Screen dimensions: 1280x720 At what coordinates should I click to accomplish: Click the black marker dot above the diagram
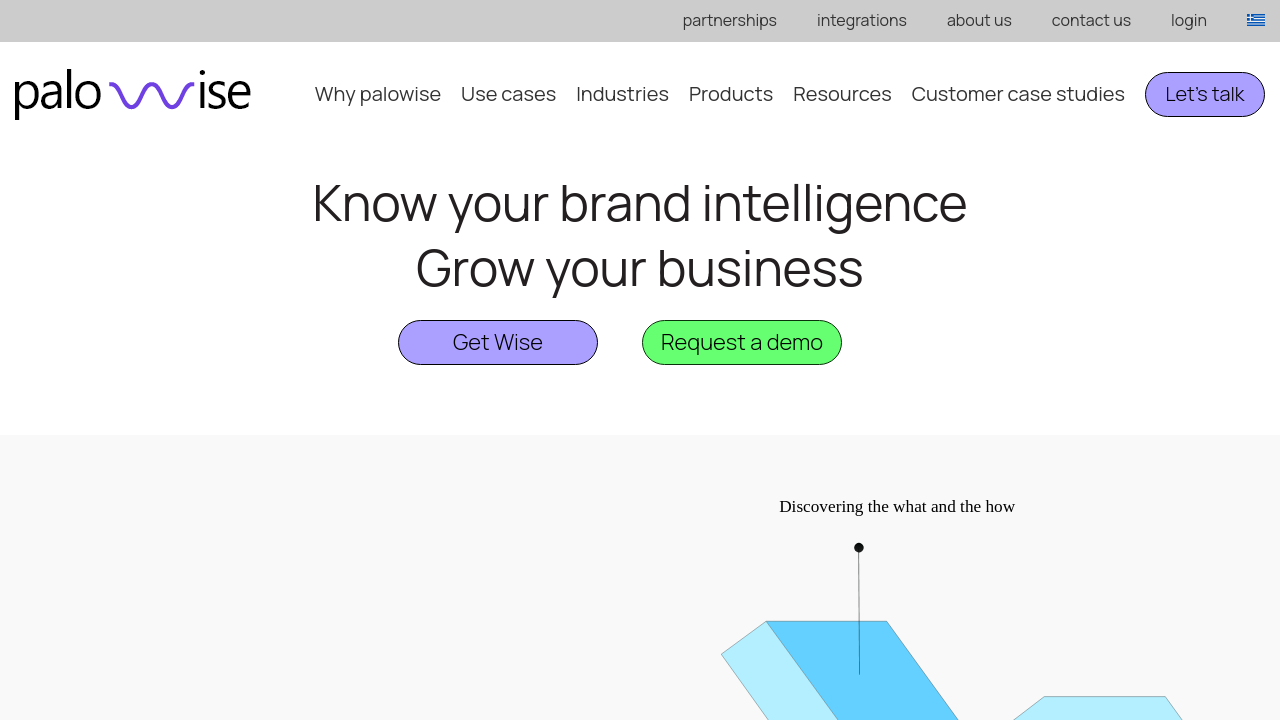point(858,548)
